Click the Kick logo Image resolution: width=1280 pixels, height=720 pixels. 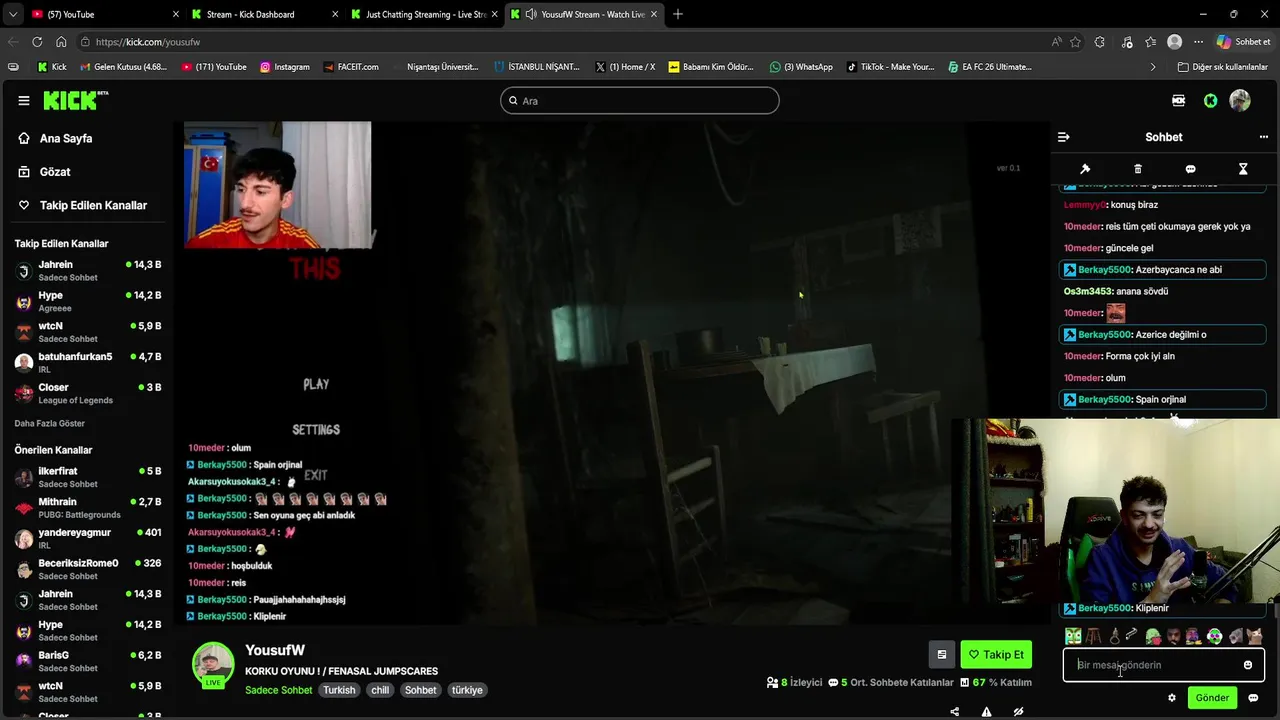(74, 100)
